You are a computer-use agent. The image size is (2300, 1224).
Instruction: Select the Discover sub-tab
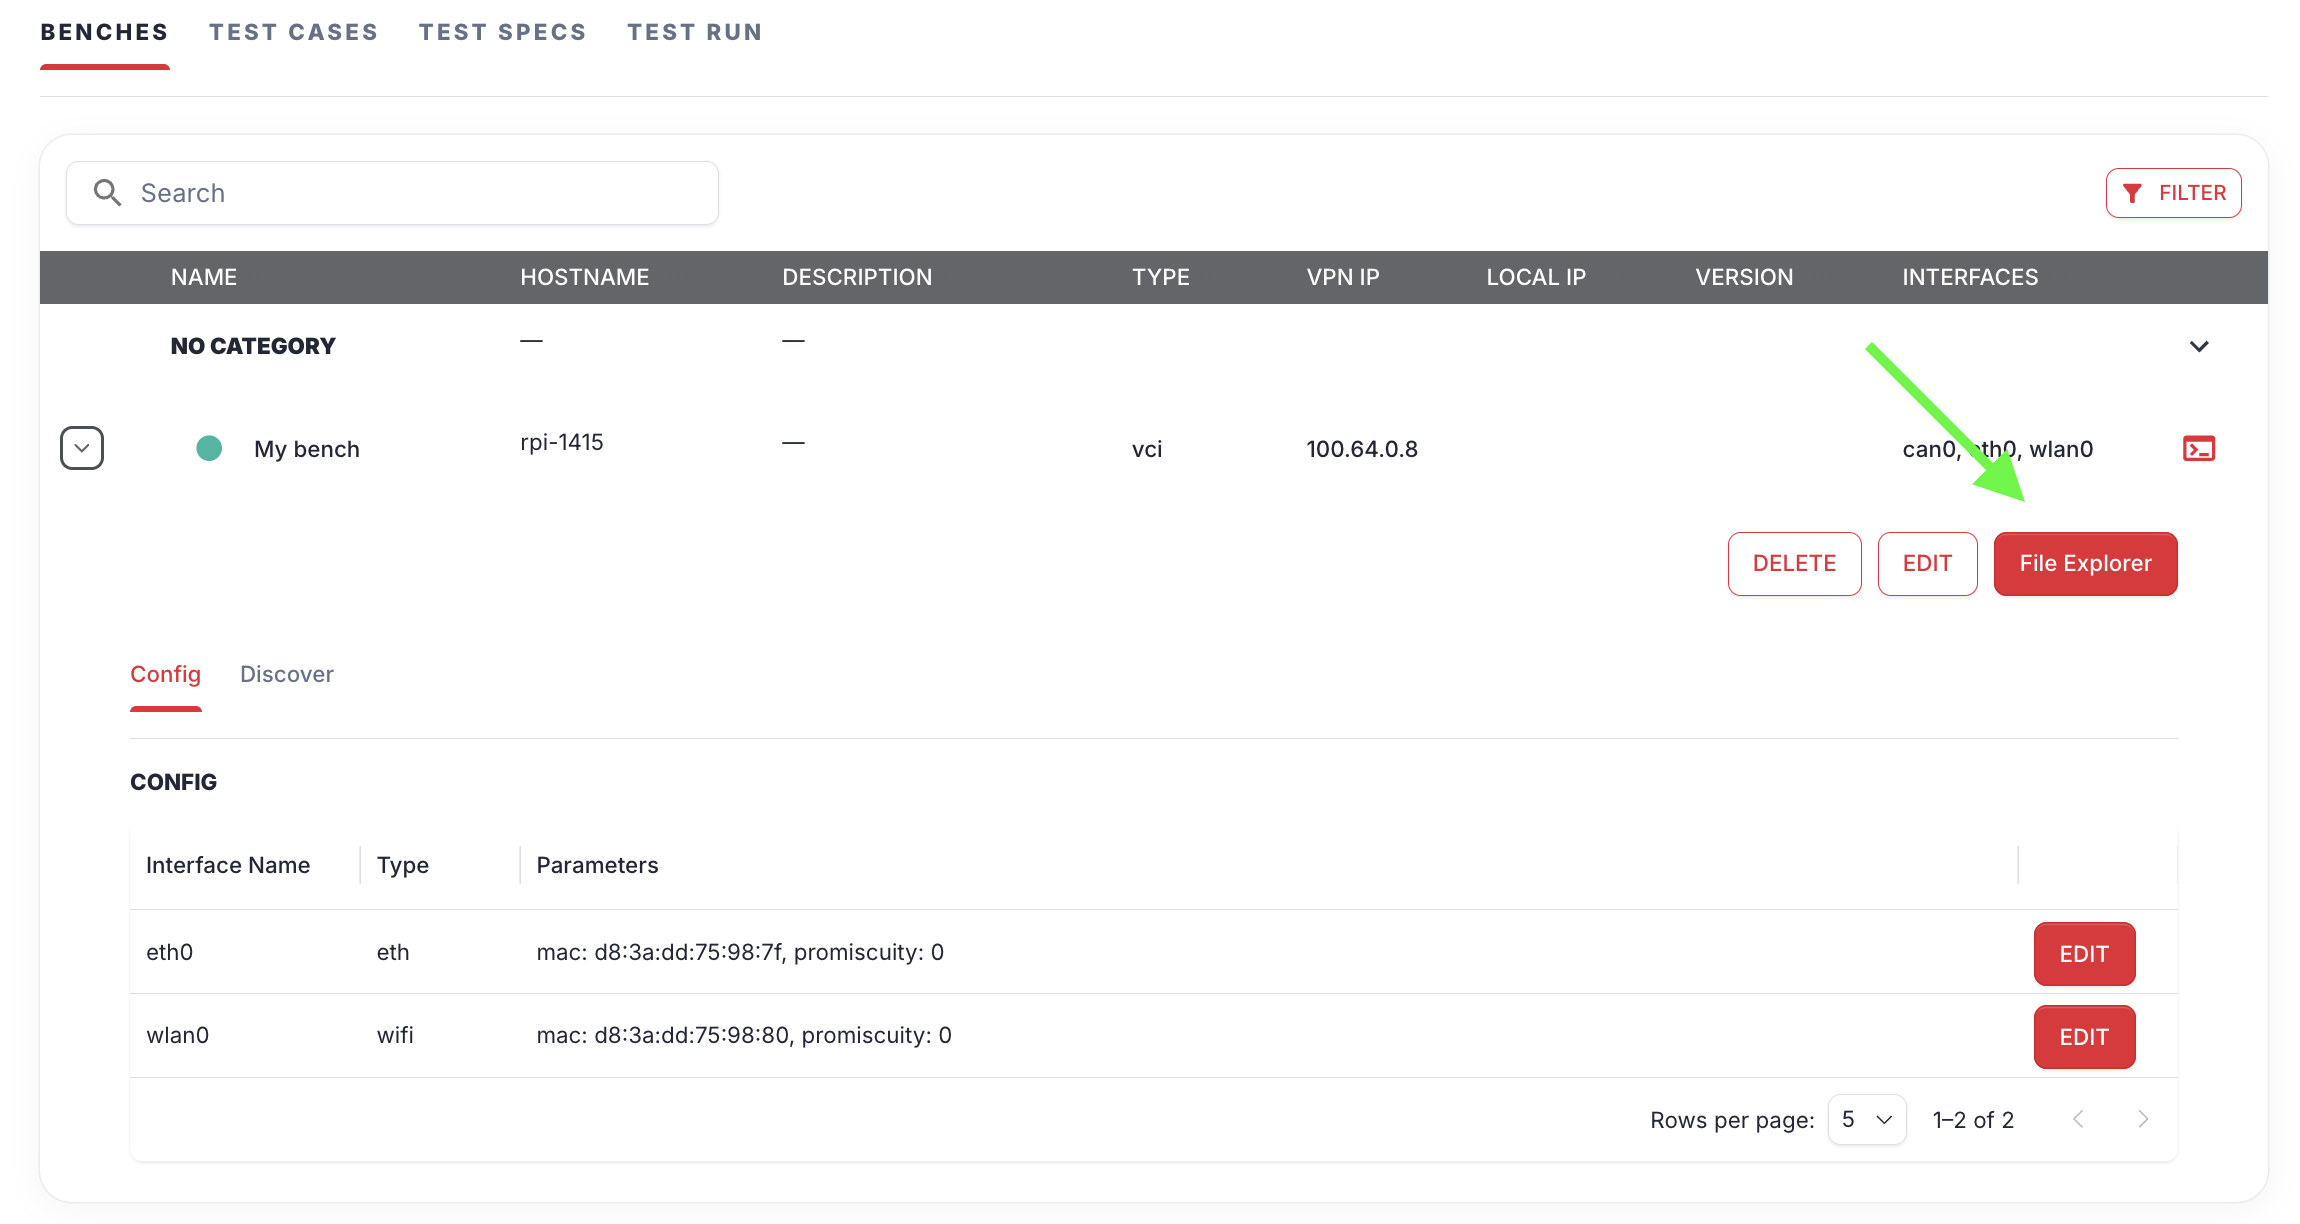pyautogui.click(x=286, y=674)
